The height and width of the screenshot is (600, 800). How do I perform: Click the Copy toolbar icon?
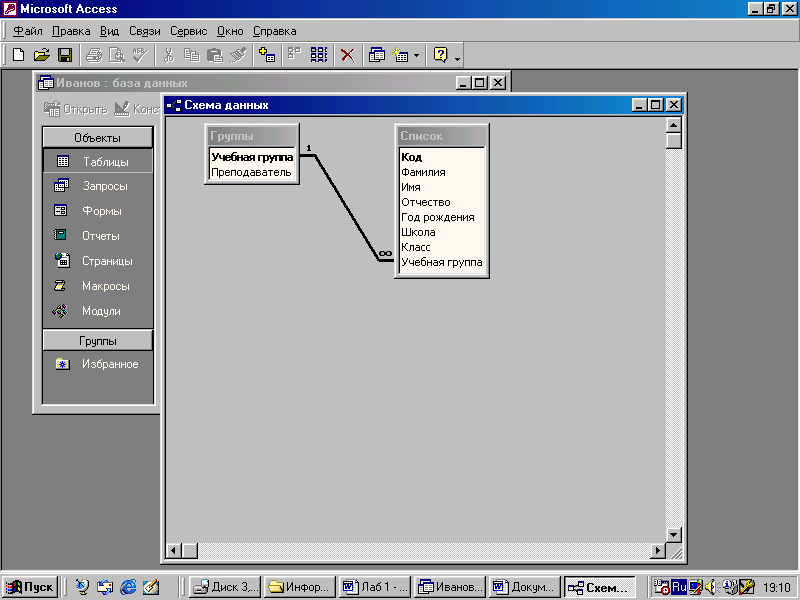pos(191,55)
